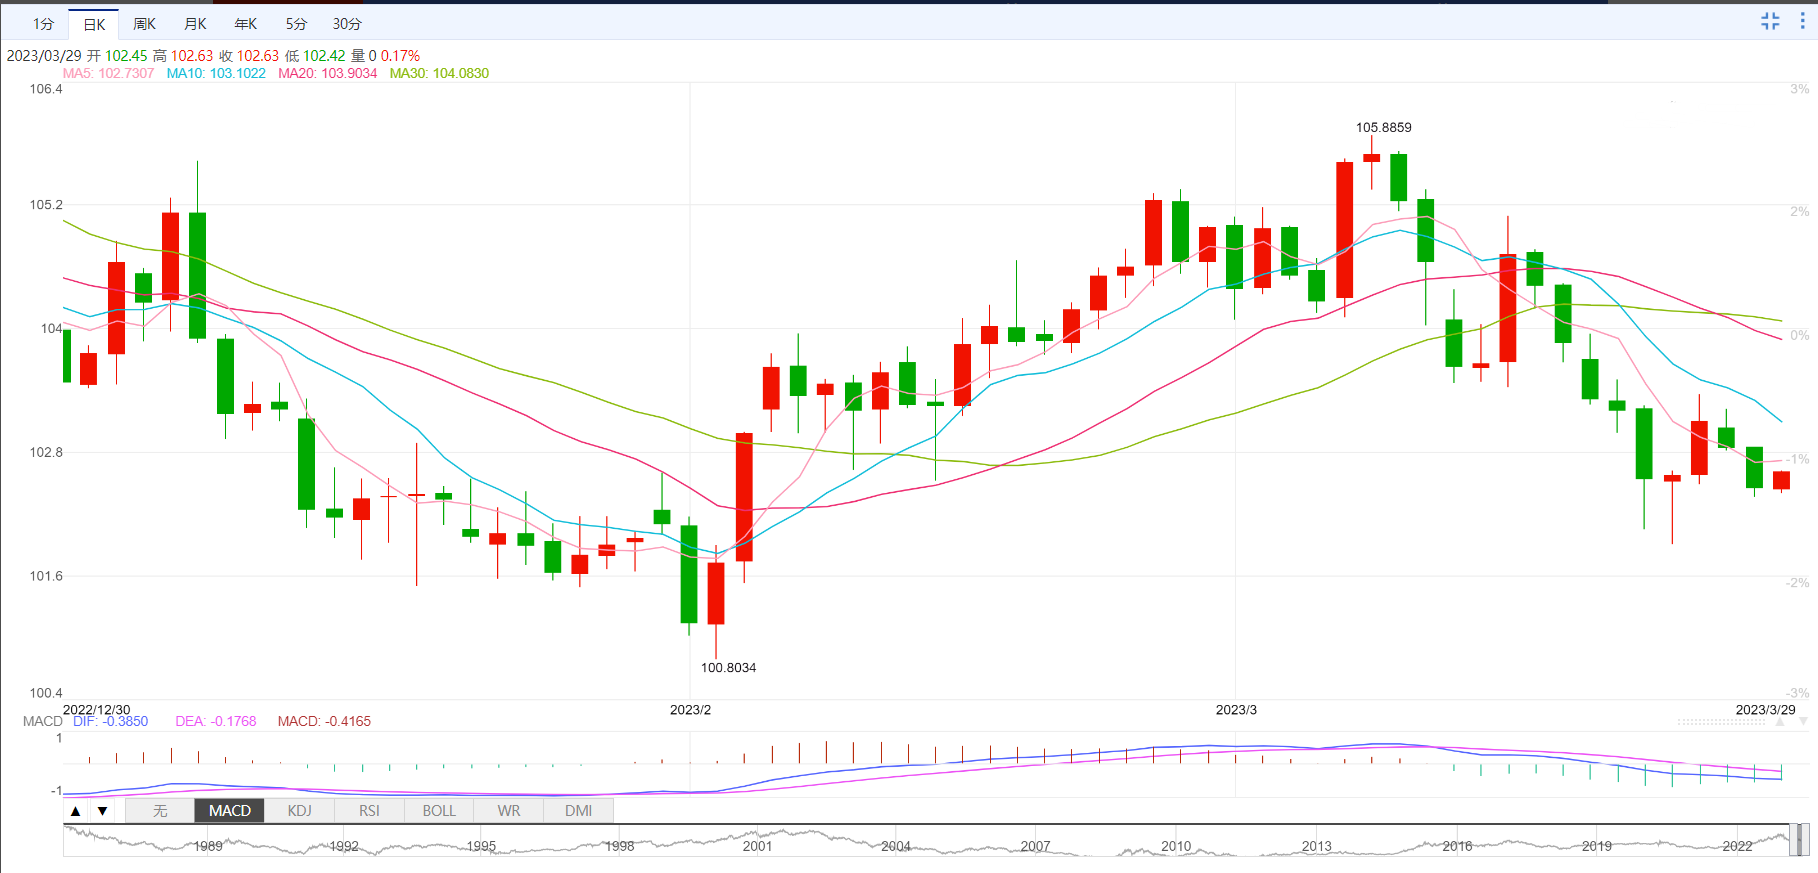The height and width of the screenshot is (873, 1818).
Task: Click the MA5: 102.7307 legend label
Action: click(108, 73)
